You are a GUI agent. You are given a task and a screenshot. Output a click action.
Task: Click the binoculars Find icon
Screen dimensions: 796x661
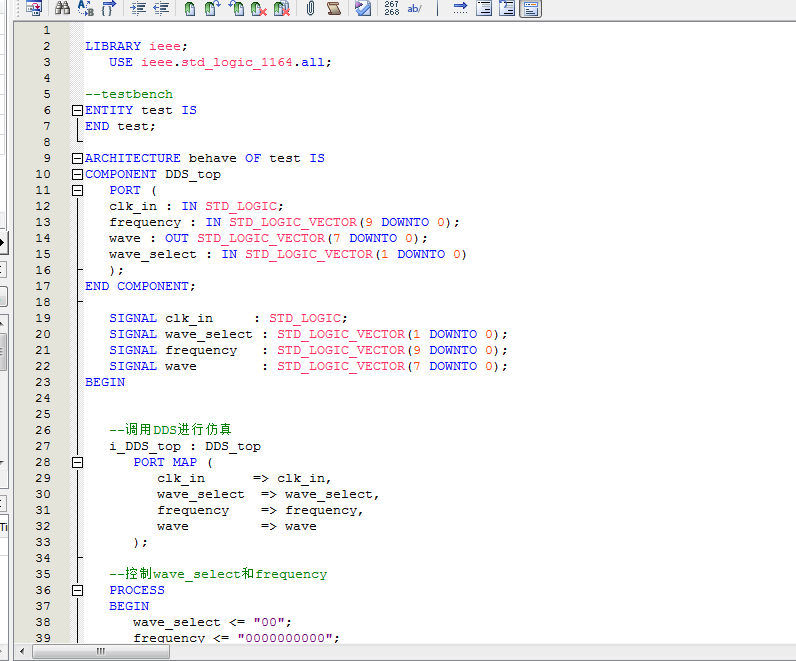coord(62,9)
